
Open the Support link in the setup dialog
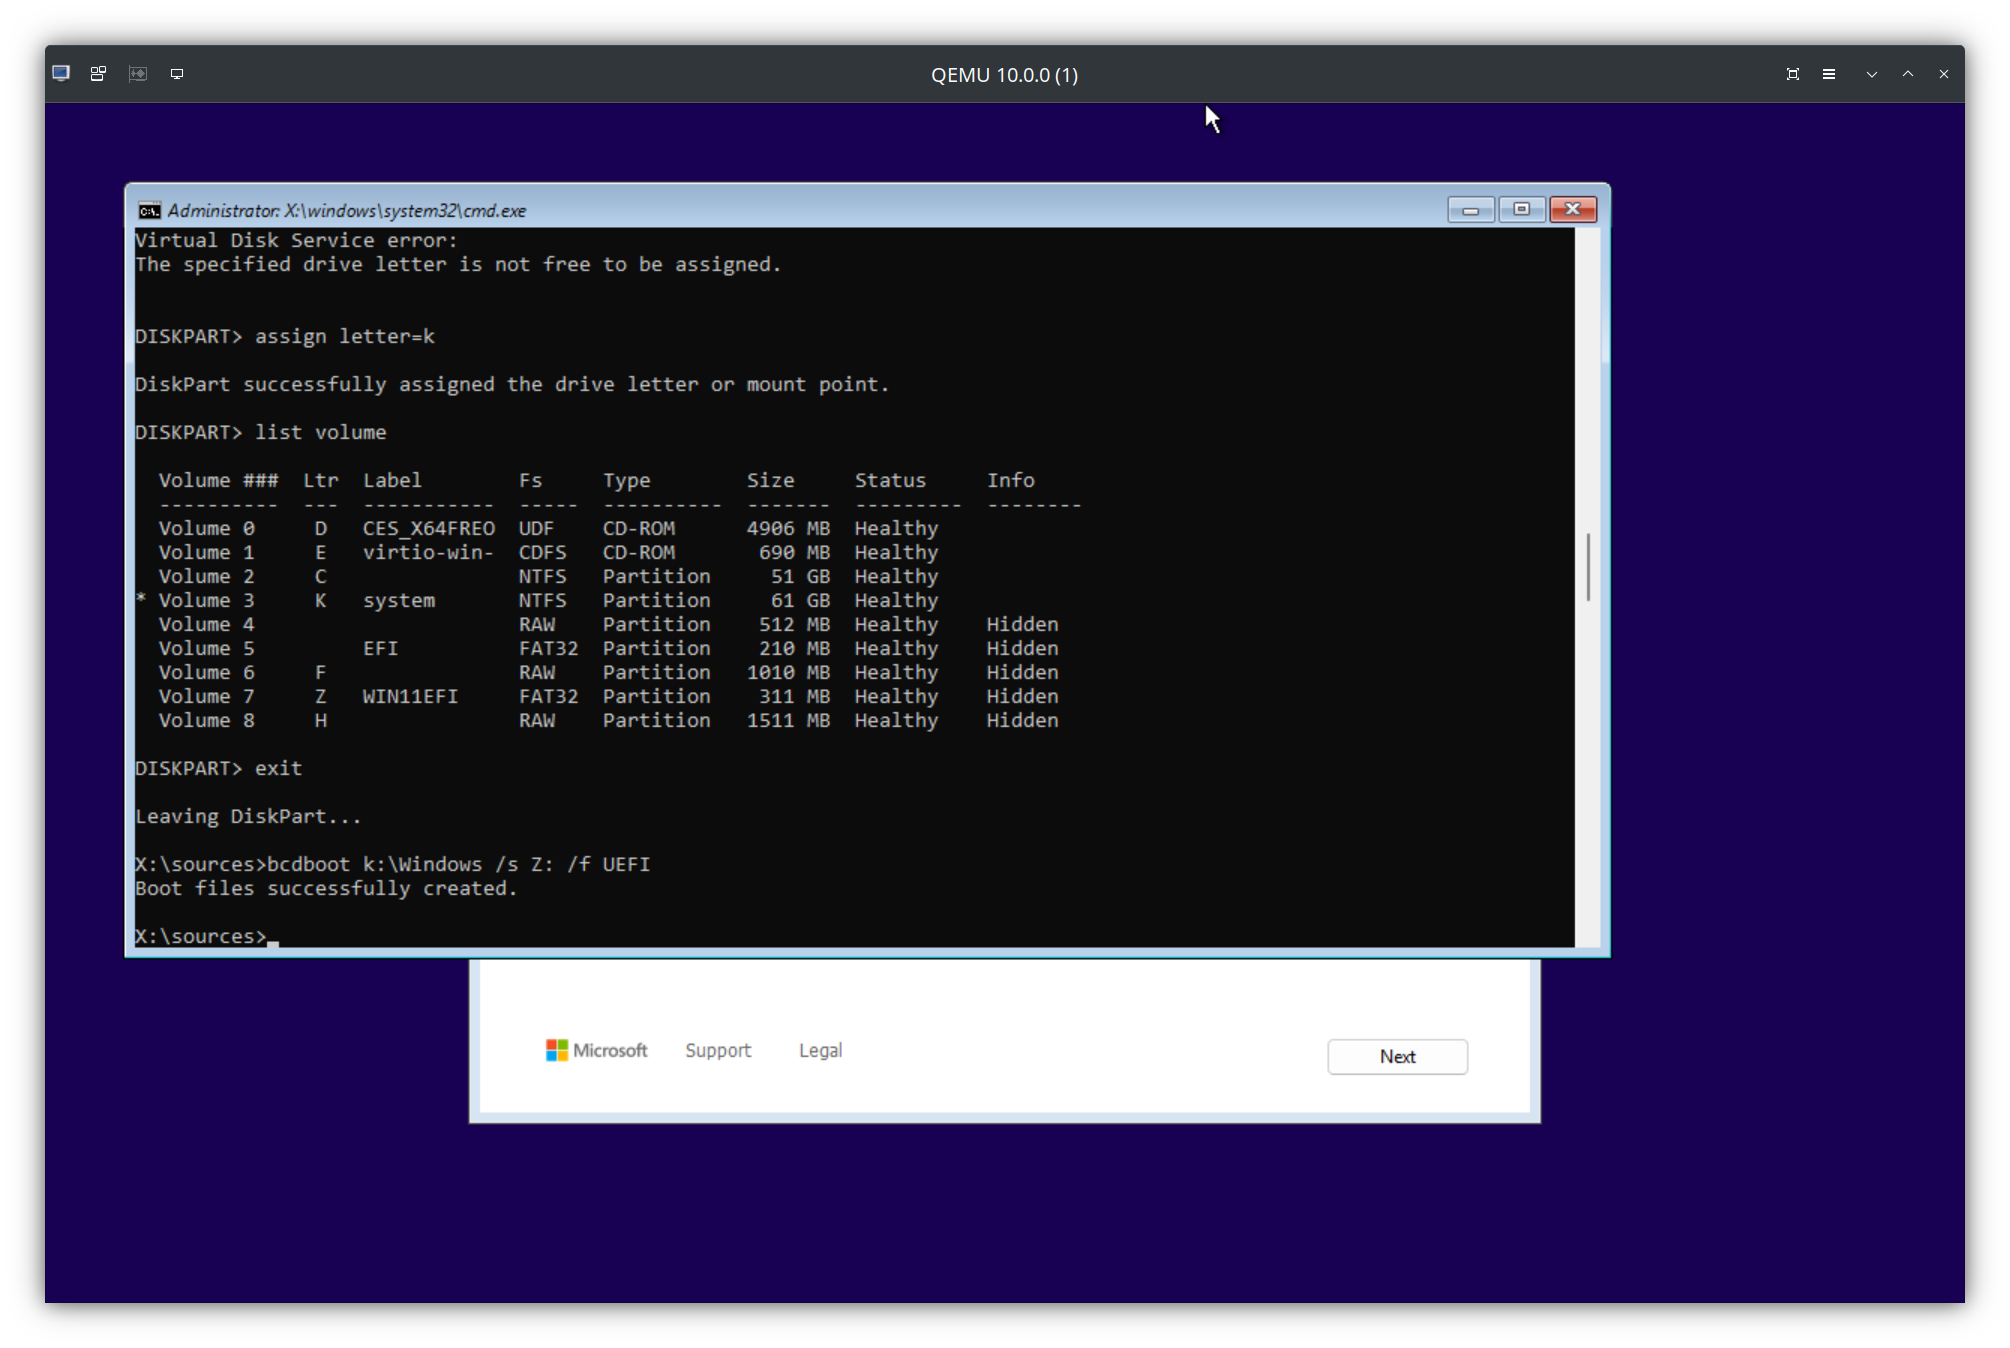point(717,1050)
